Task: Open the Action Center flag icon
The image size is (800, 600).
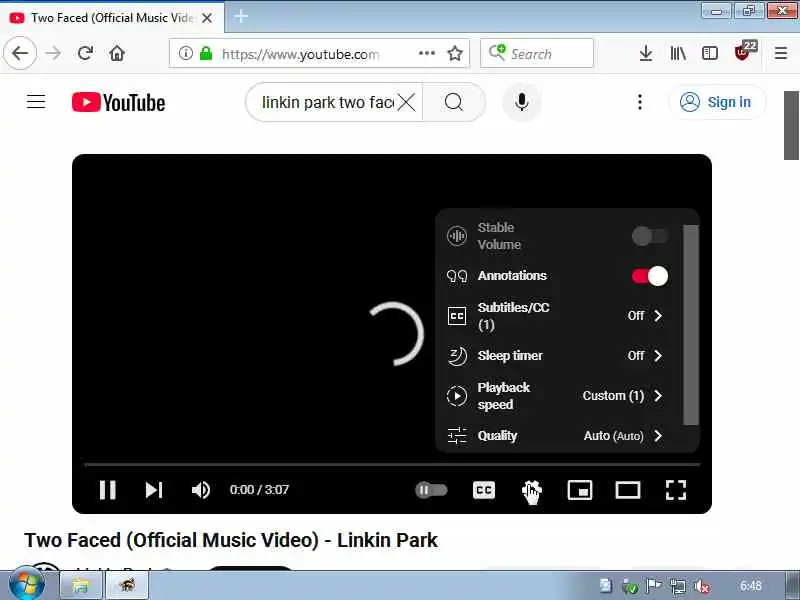Action: coord(654,587)
